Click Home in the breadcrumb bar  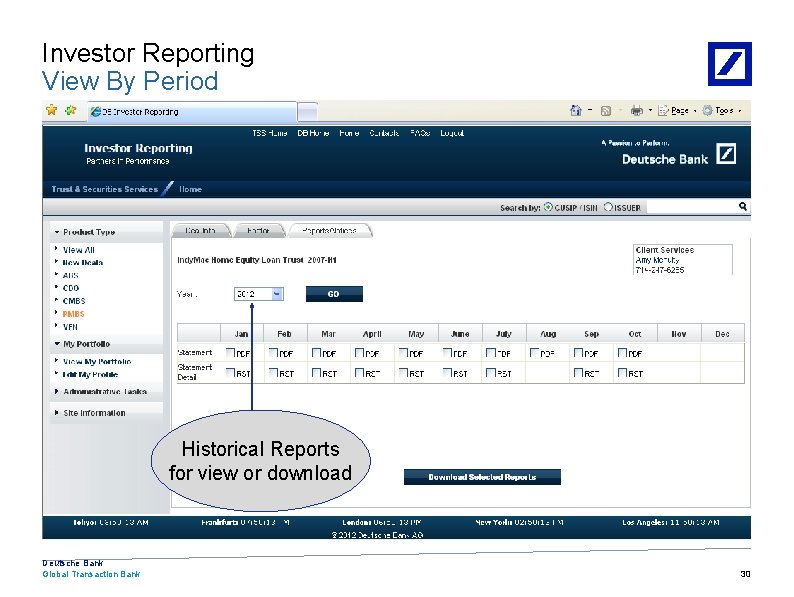click(x=190, y=189)
